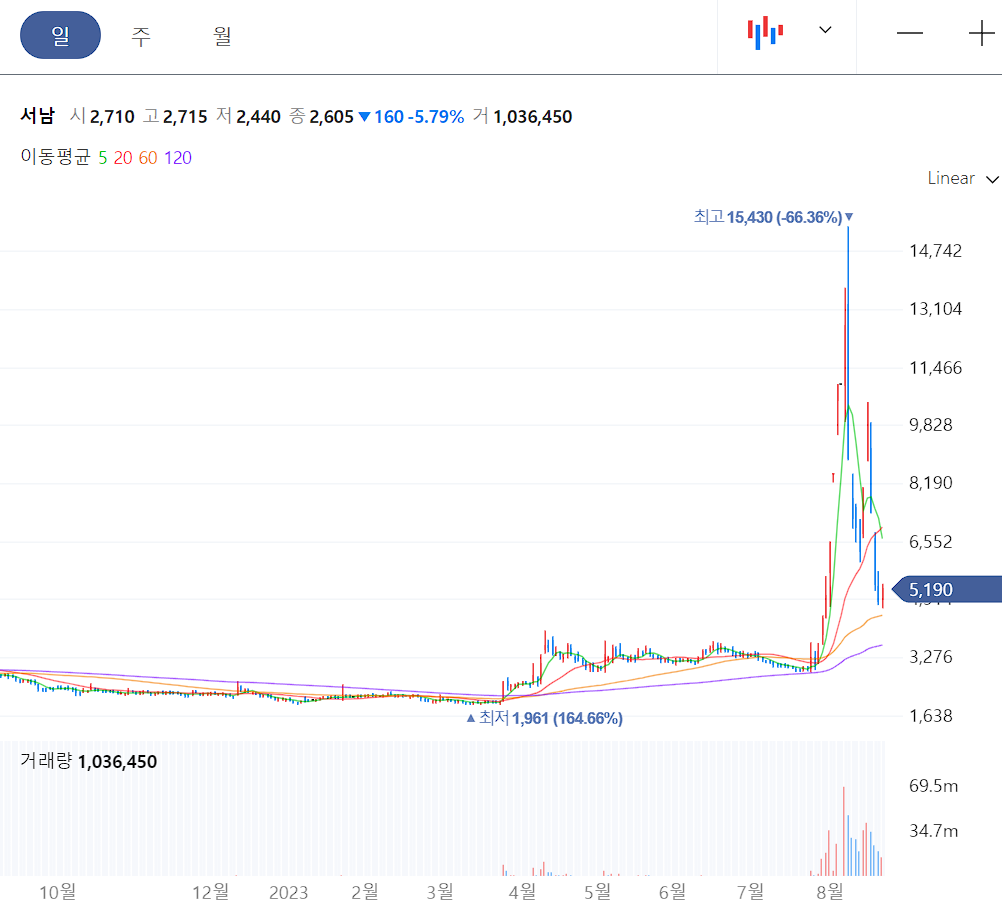Click the 20-day moving average label
Image resolution: width=1002 pixels, height=915 pixels.
(x=123, y=158)
